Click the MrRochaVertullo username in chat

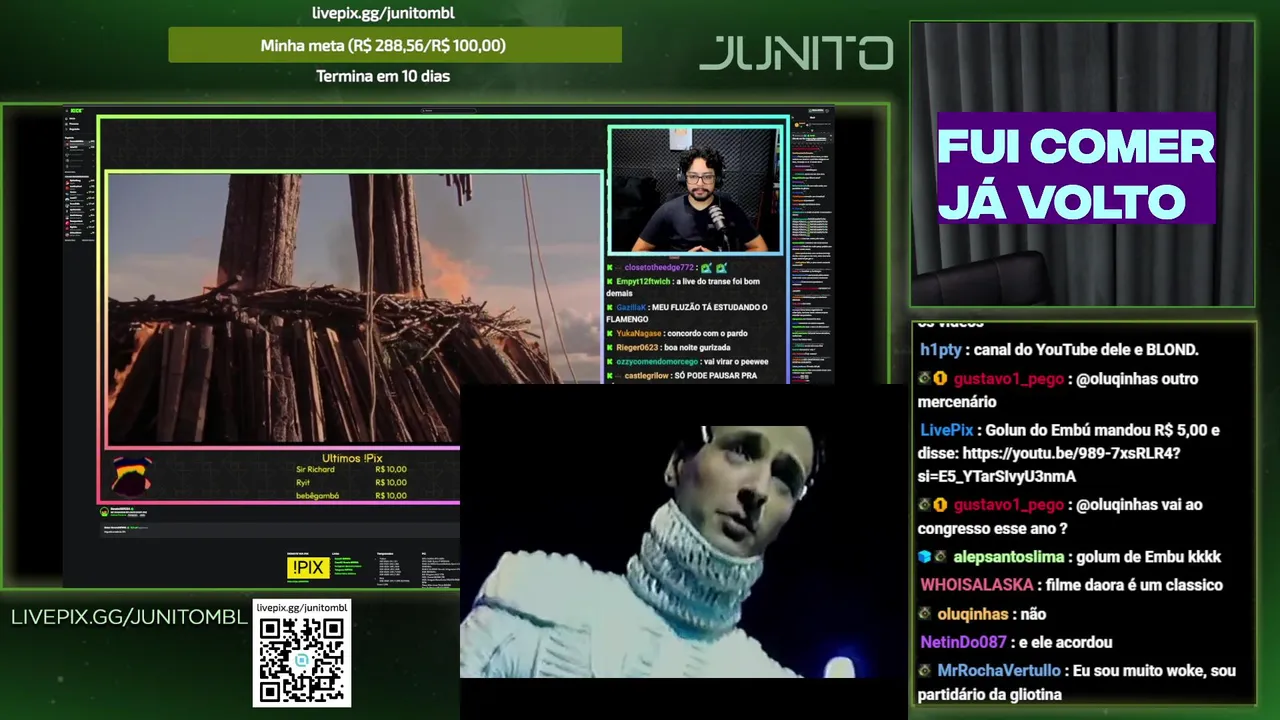998,671
